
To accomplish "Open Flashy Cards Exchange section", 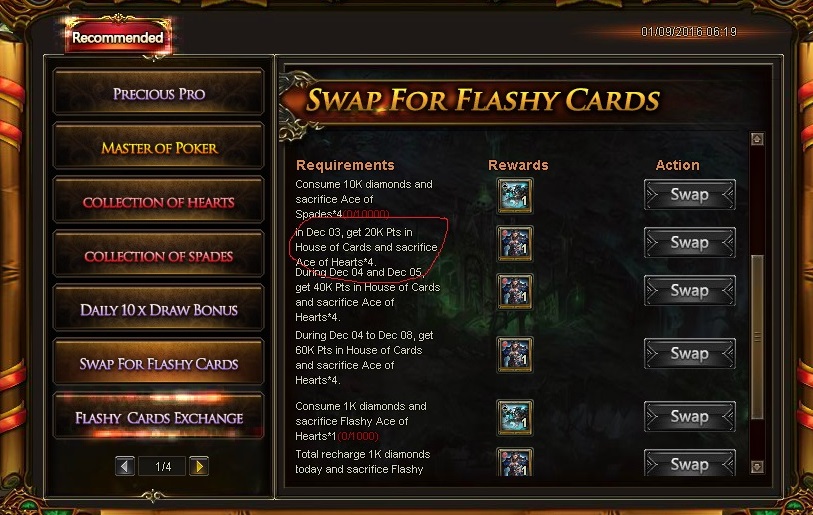I will click(x=159, y=417).
